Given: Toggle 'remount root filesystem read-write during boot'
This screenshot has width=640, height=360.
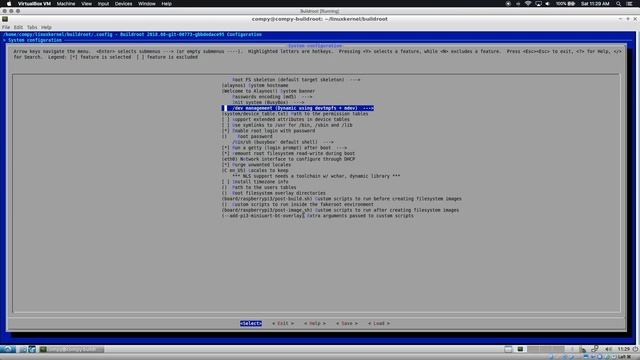Looking at the screenshot, I should point(288,153).
